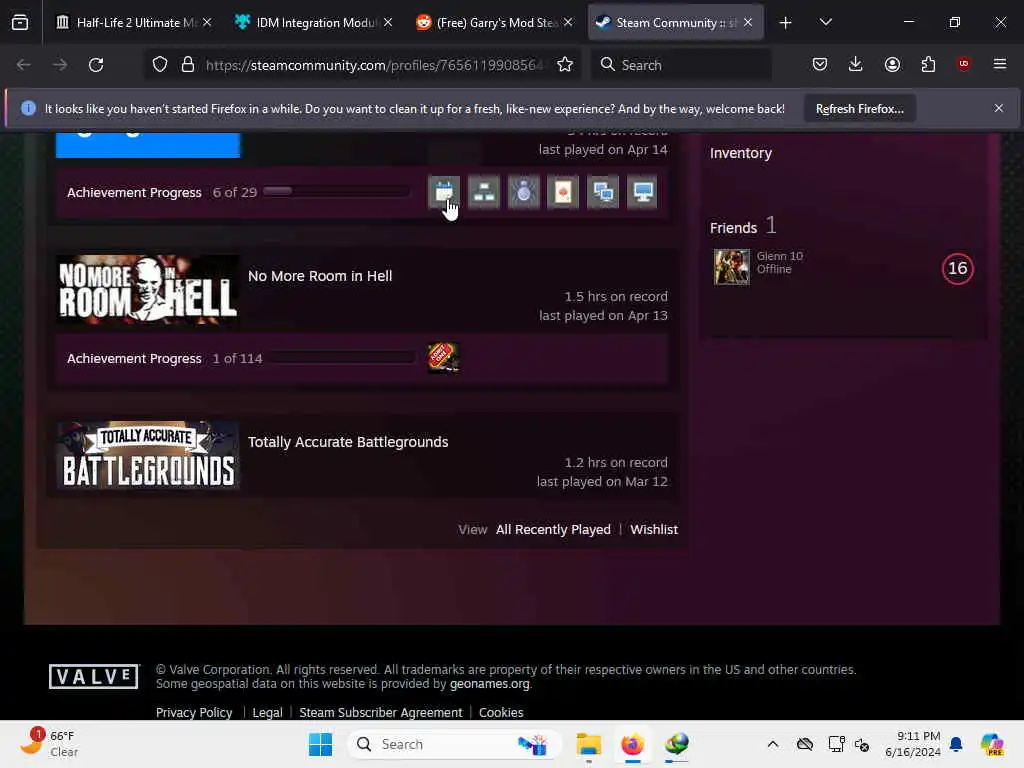
Task: Open weather widget showing 66°F
Action: point(48,743)
